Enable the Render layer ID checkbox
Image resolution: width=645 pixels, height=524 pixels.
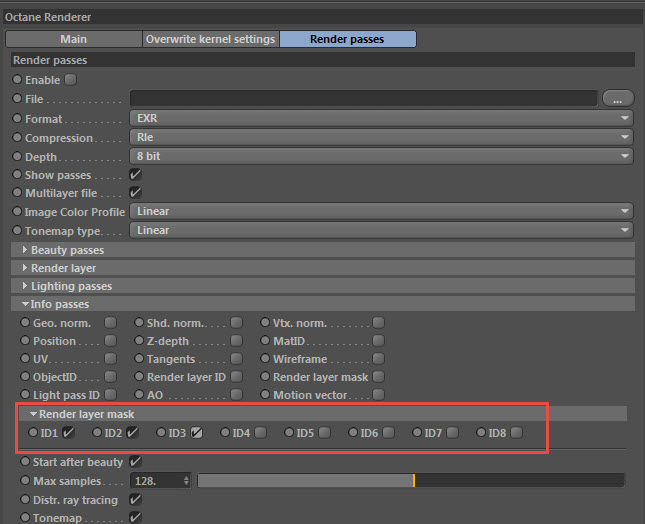coord(237,377)
